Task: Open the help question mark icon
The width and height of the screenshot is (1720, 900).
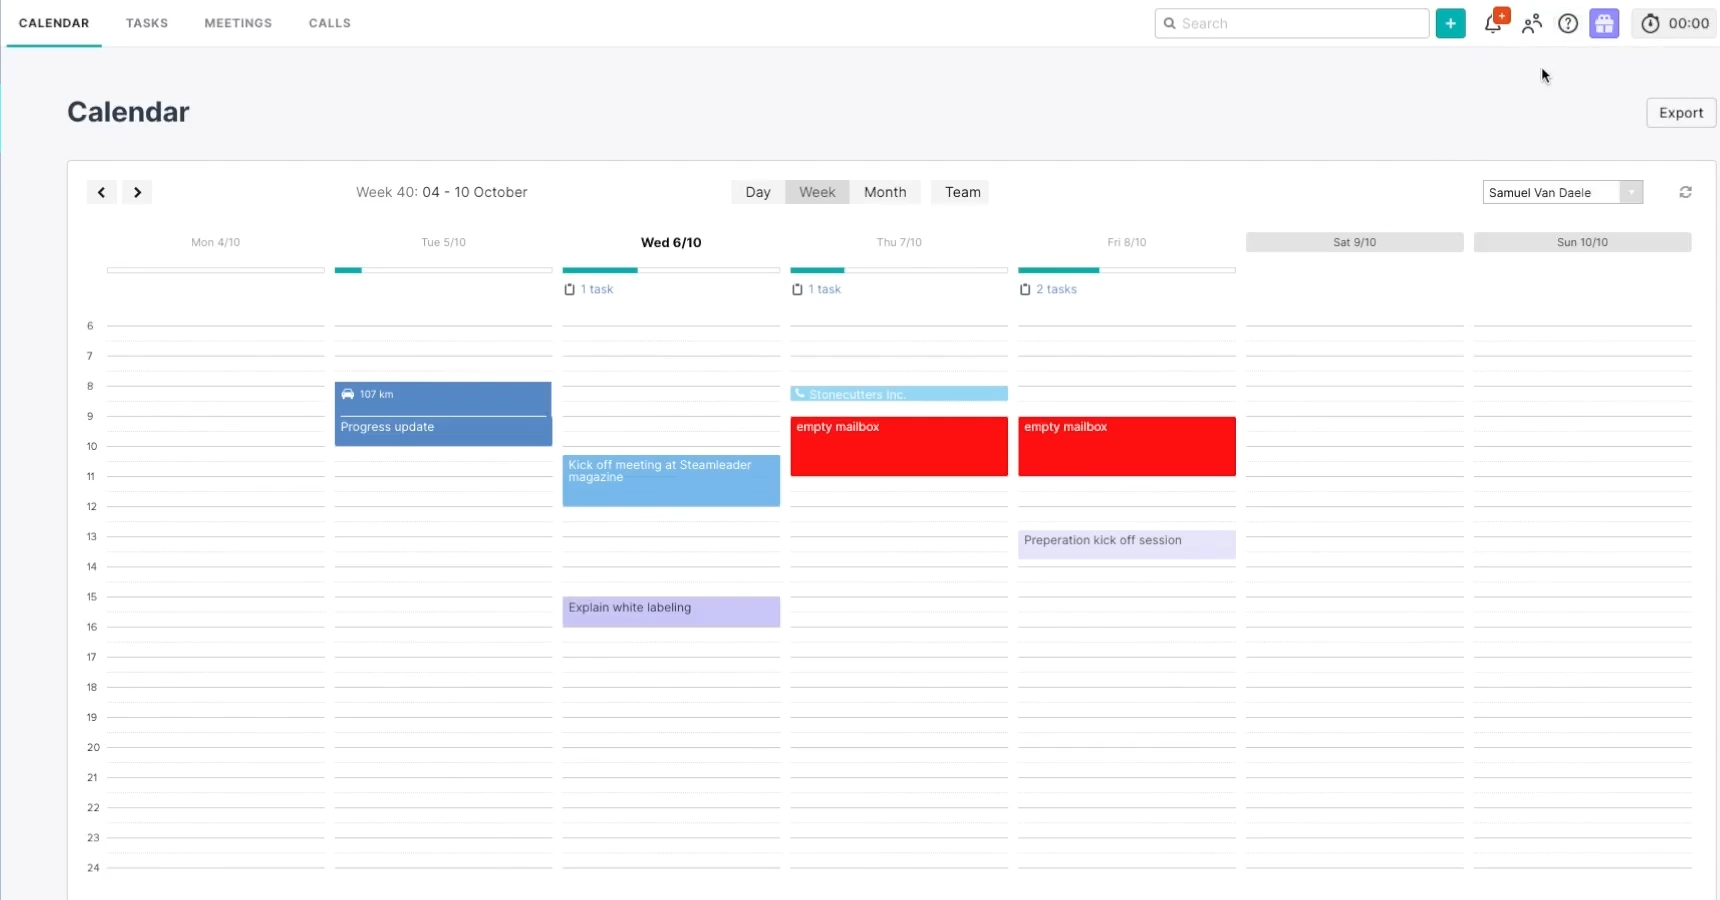Action: tap(1568, 23)
